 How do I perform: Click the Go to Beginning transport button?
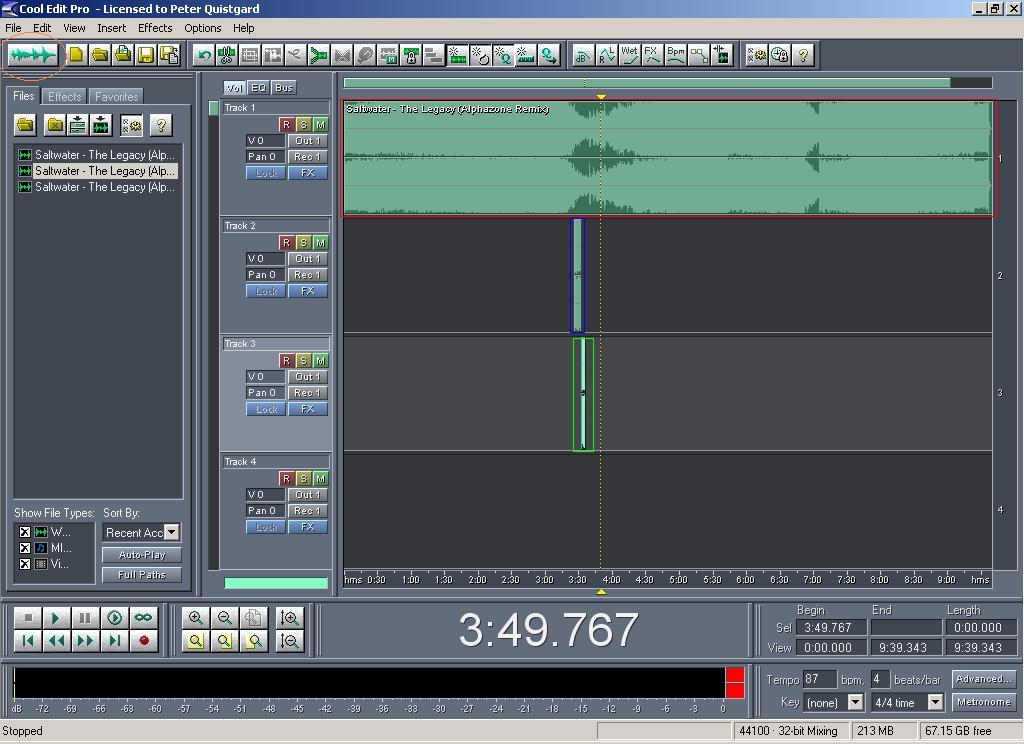[x=27, y=641]
